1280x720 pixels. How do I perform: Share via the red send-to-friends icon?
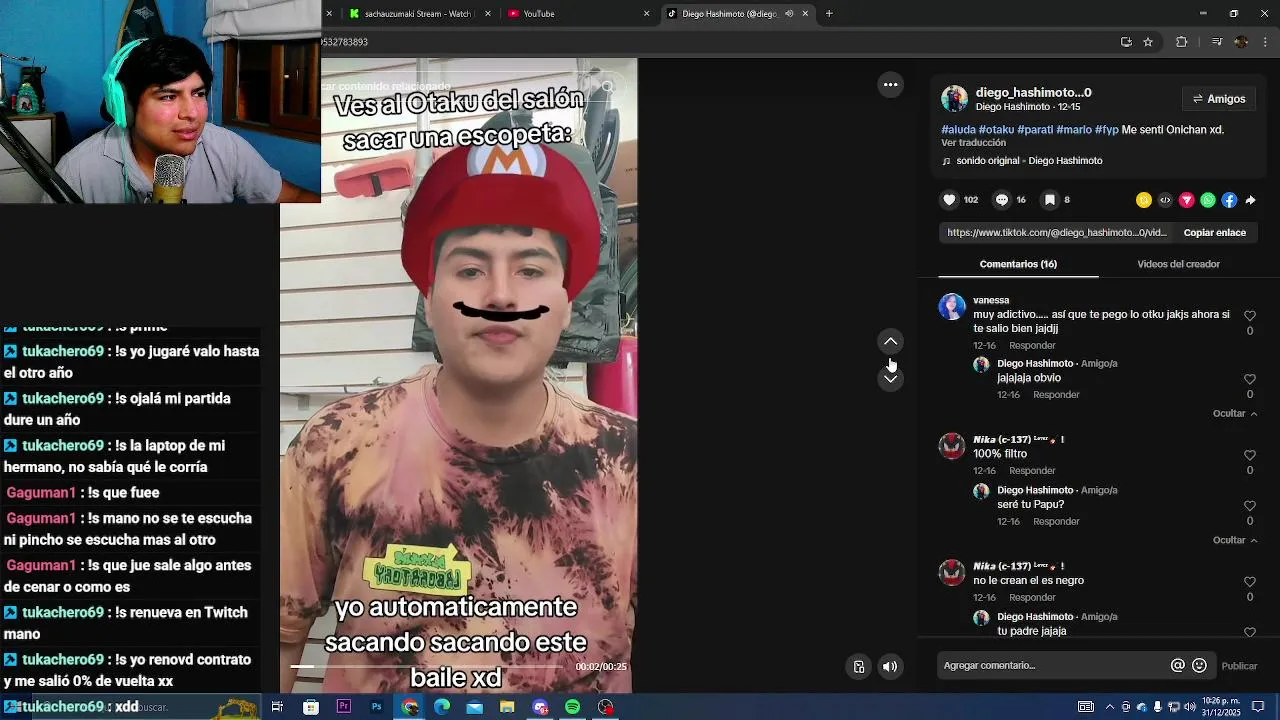[x=1187, y=200]
